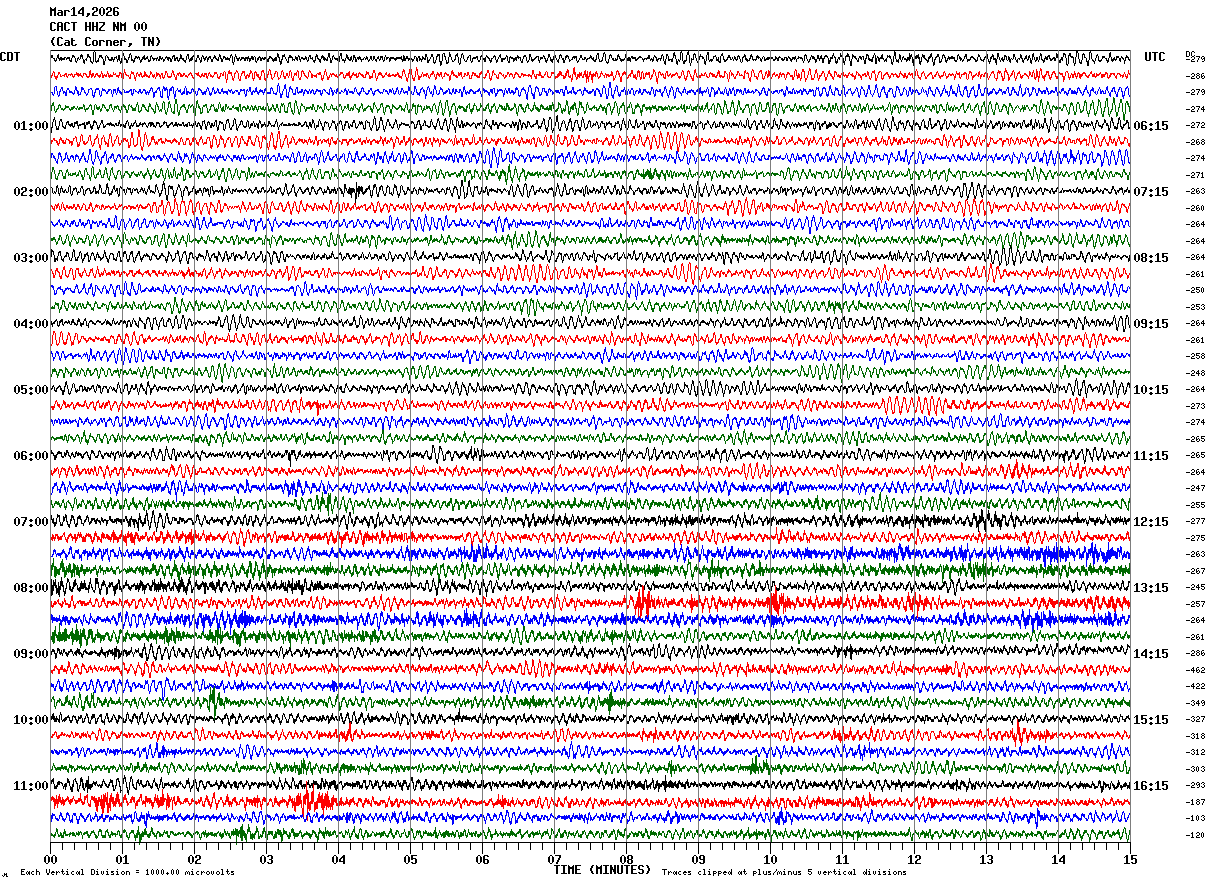Select the 06:00 CDT time label

tap(30, 456)
